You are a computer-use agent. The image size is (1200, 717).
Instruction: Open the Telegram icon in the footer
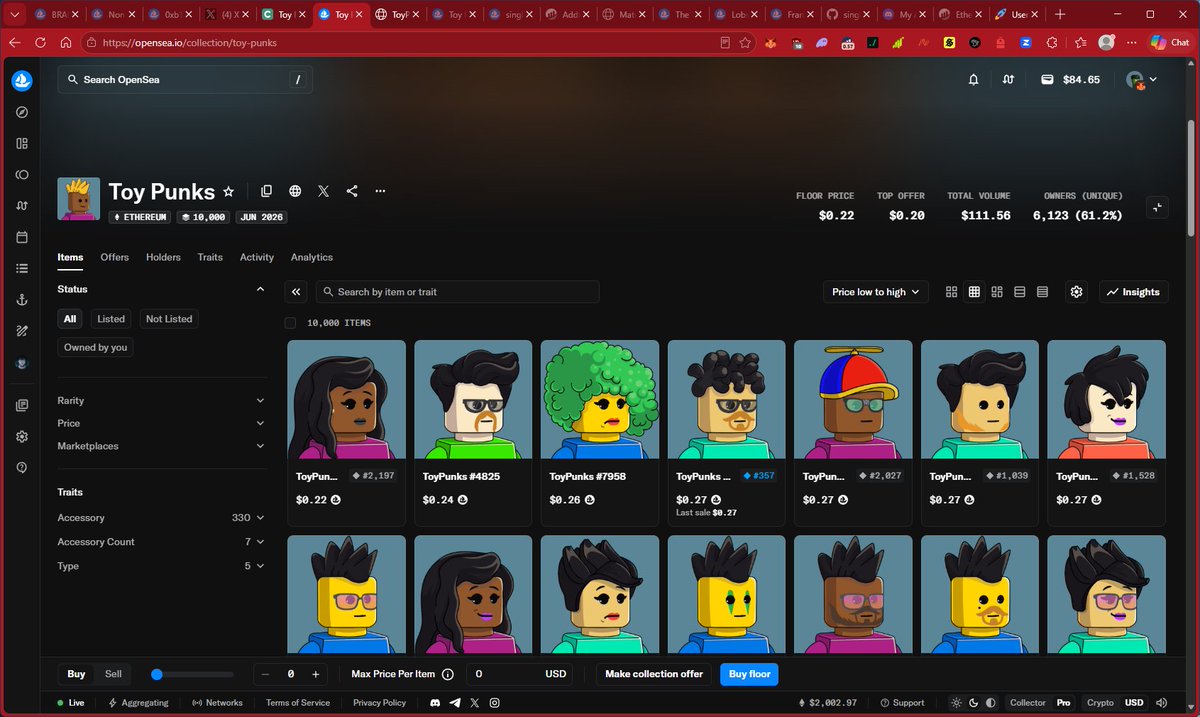click(456, 703)
